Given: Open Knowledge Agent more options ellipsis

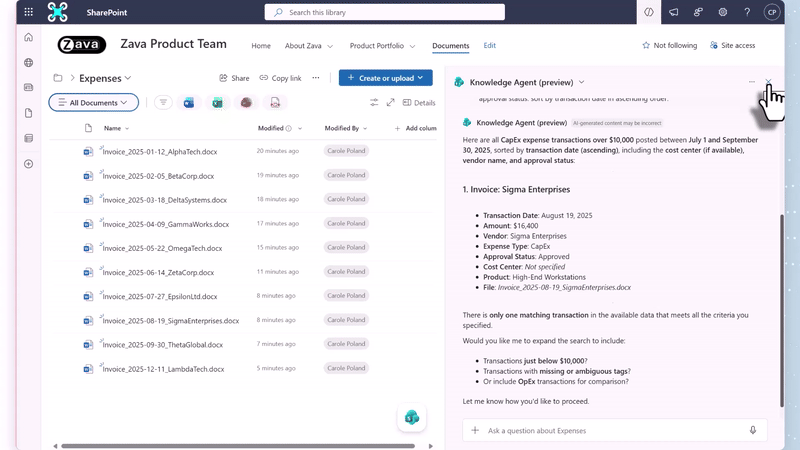Looking at the screenshot, I should [x=752, y=82].
